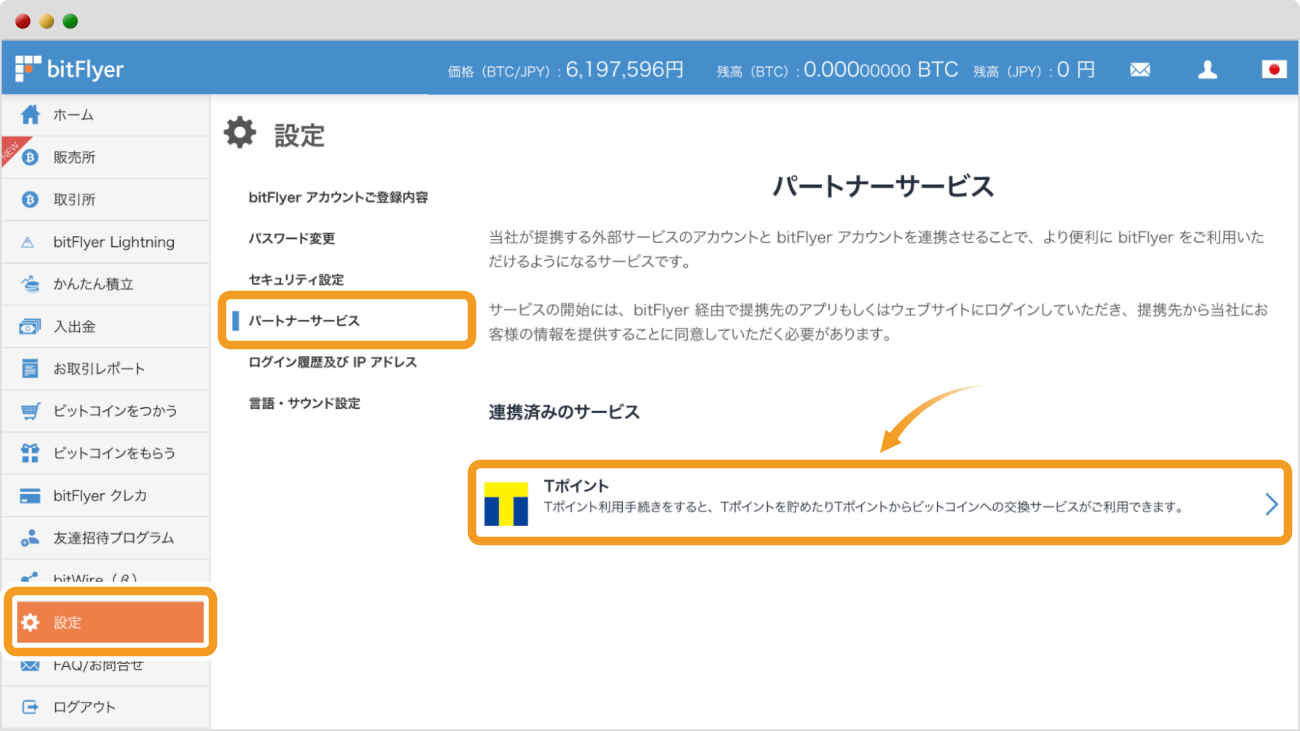The image size is (1300, 731).
Task: Open ログイン履歴及び IP アドレス
Action: tap(333, 362)
